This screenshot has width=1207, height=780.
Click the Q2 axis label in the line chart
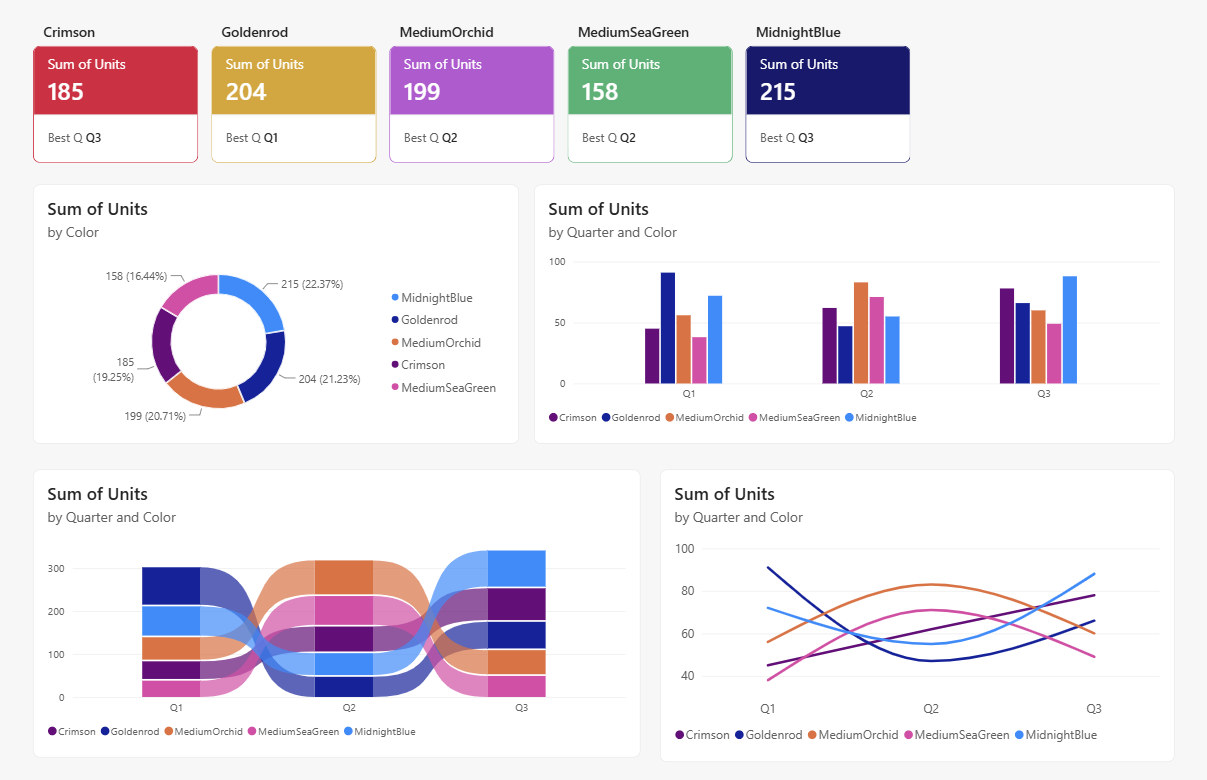(931, 709)
